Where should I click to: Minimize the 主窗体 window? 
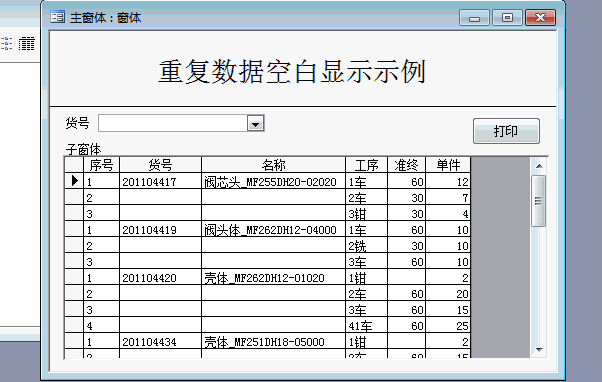[x=475, y=18]
